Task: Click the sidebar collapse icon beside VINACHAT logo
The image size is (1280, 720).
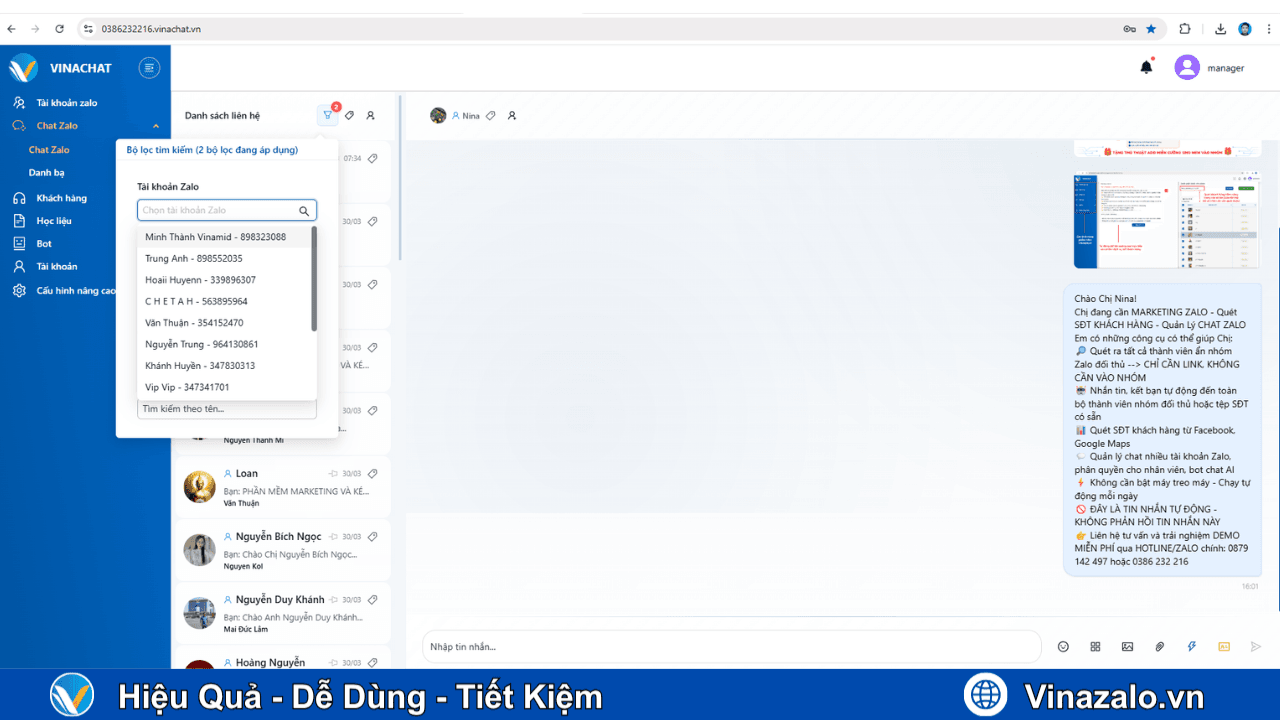Action: pyautogui.click(x=149, y=67)
